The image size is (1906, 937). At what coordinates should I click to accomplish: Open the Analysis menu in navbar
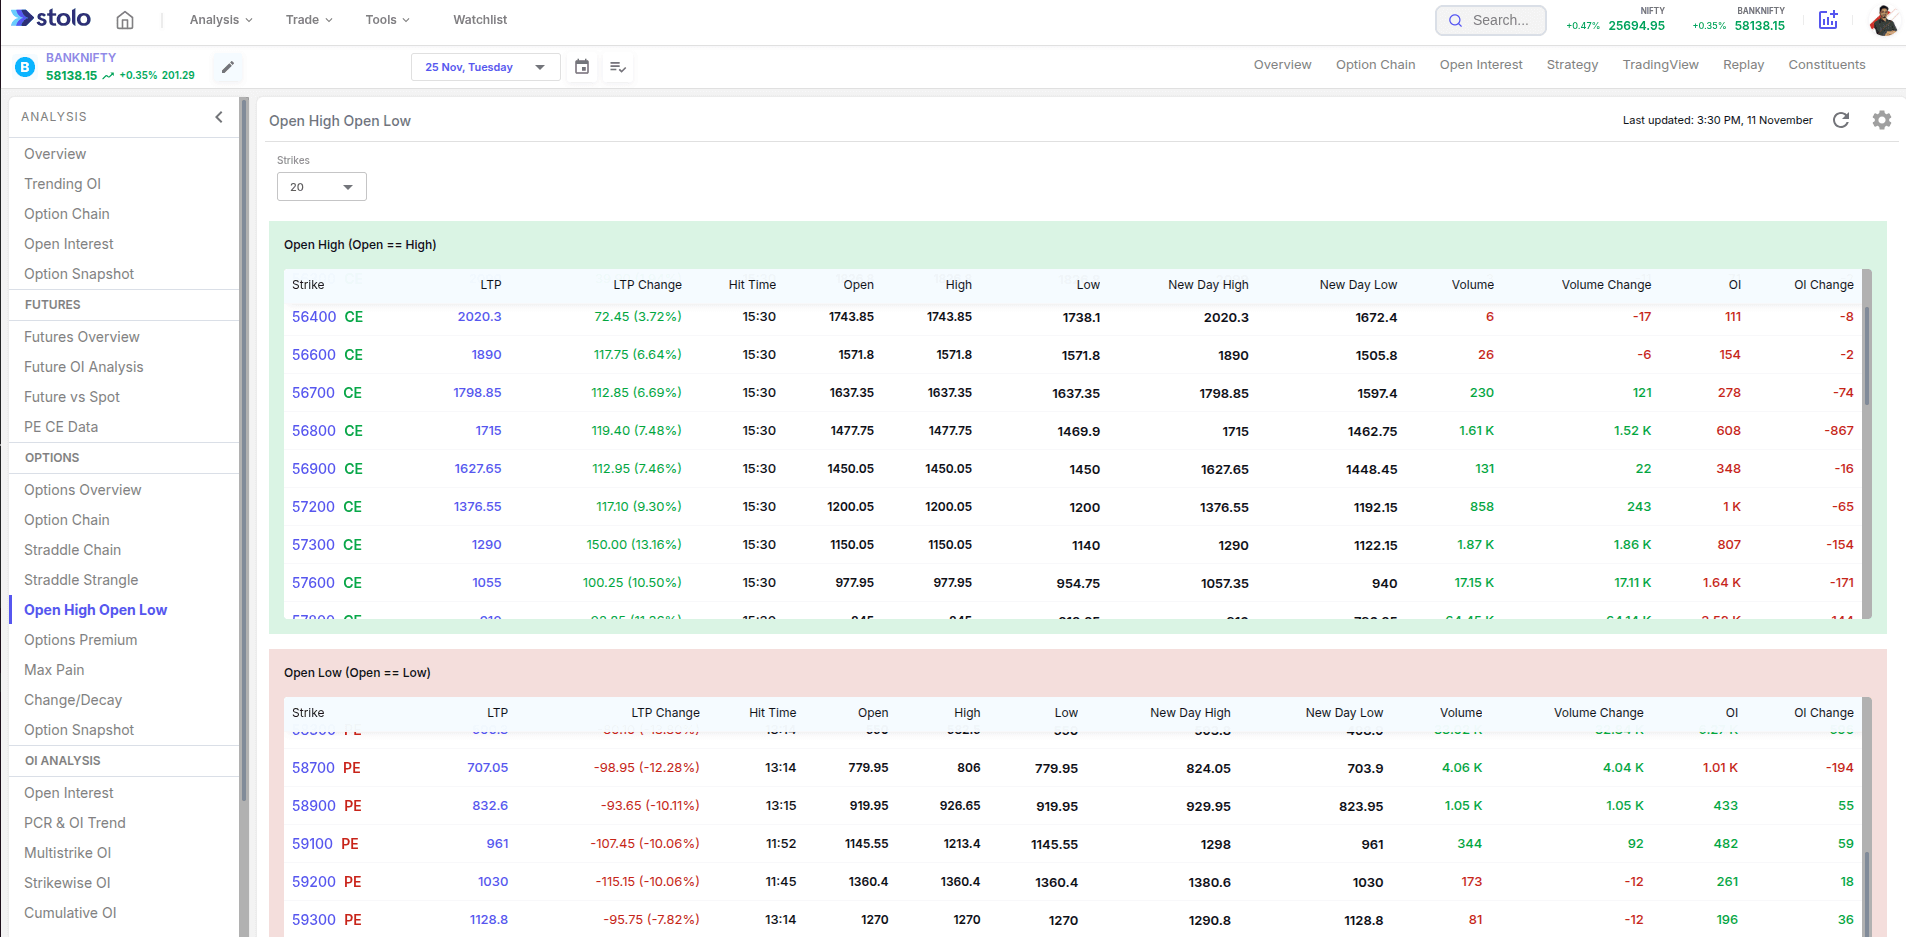tap(220, 20)
